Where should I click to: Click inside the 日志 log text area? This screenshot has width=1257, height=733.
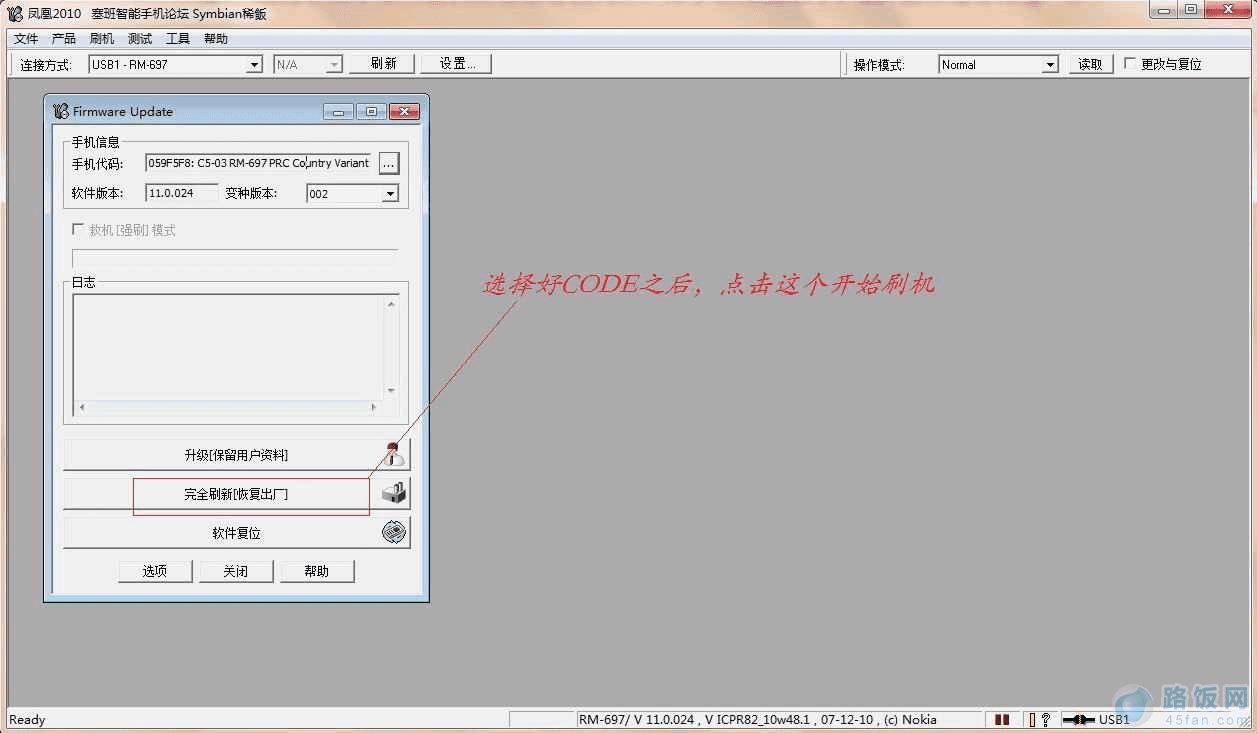[x=228, y=347]
